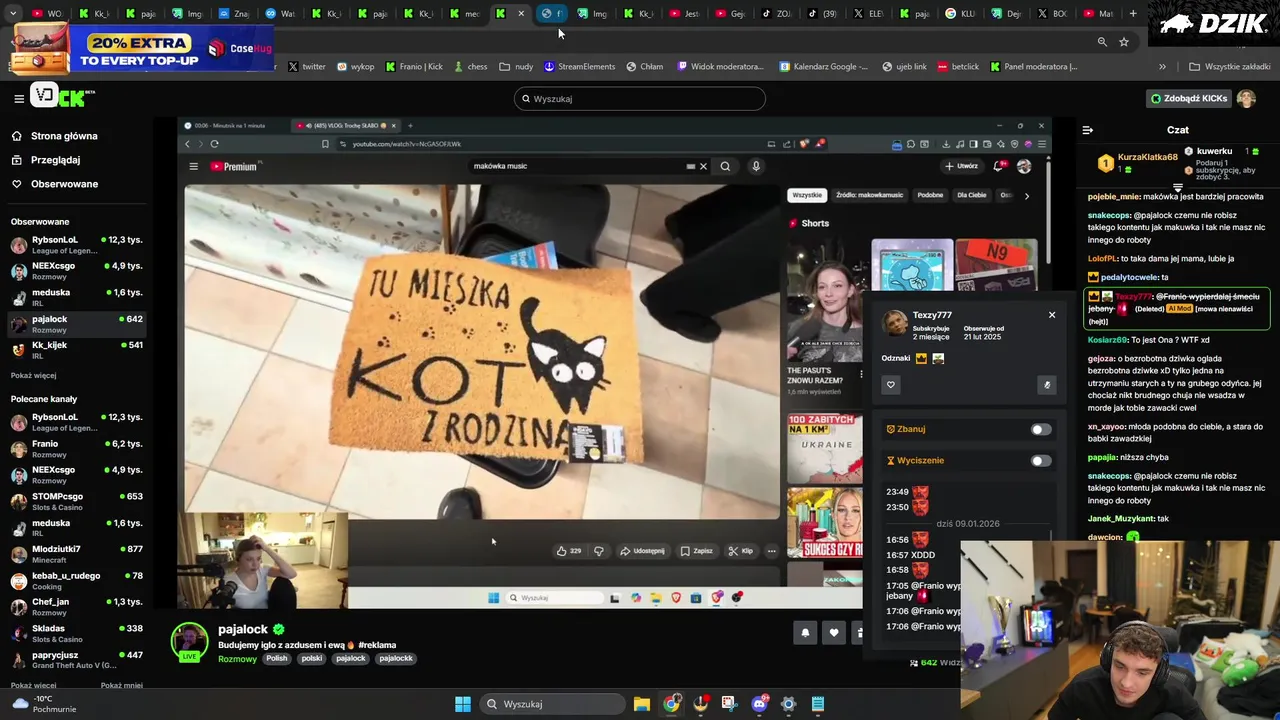Open Kk_kijek channel in sidebar
The height and width of the screenshot is (720, 1280).
[x=77, y=350]
